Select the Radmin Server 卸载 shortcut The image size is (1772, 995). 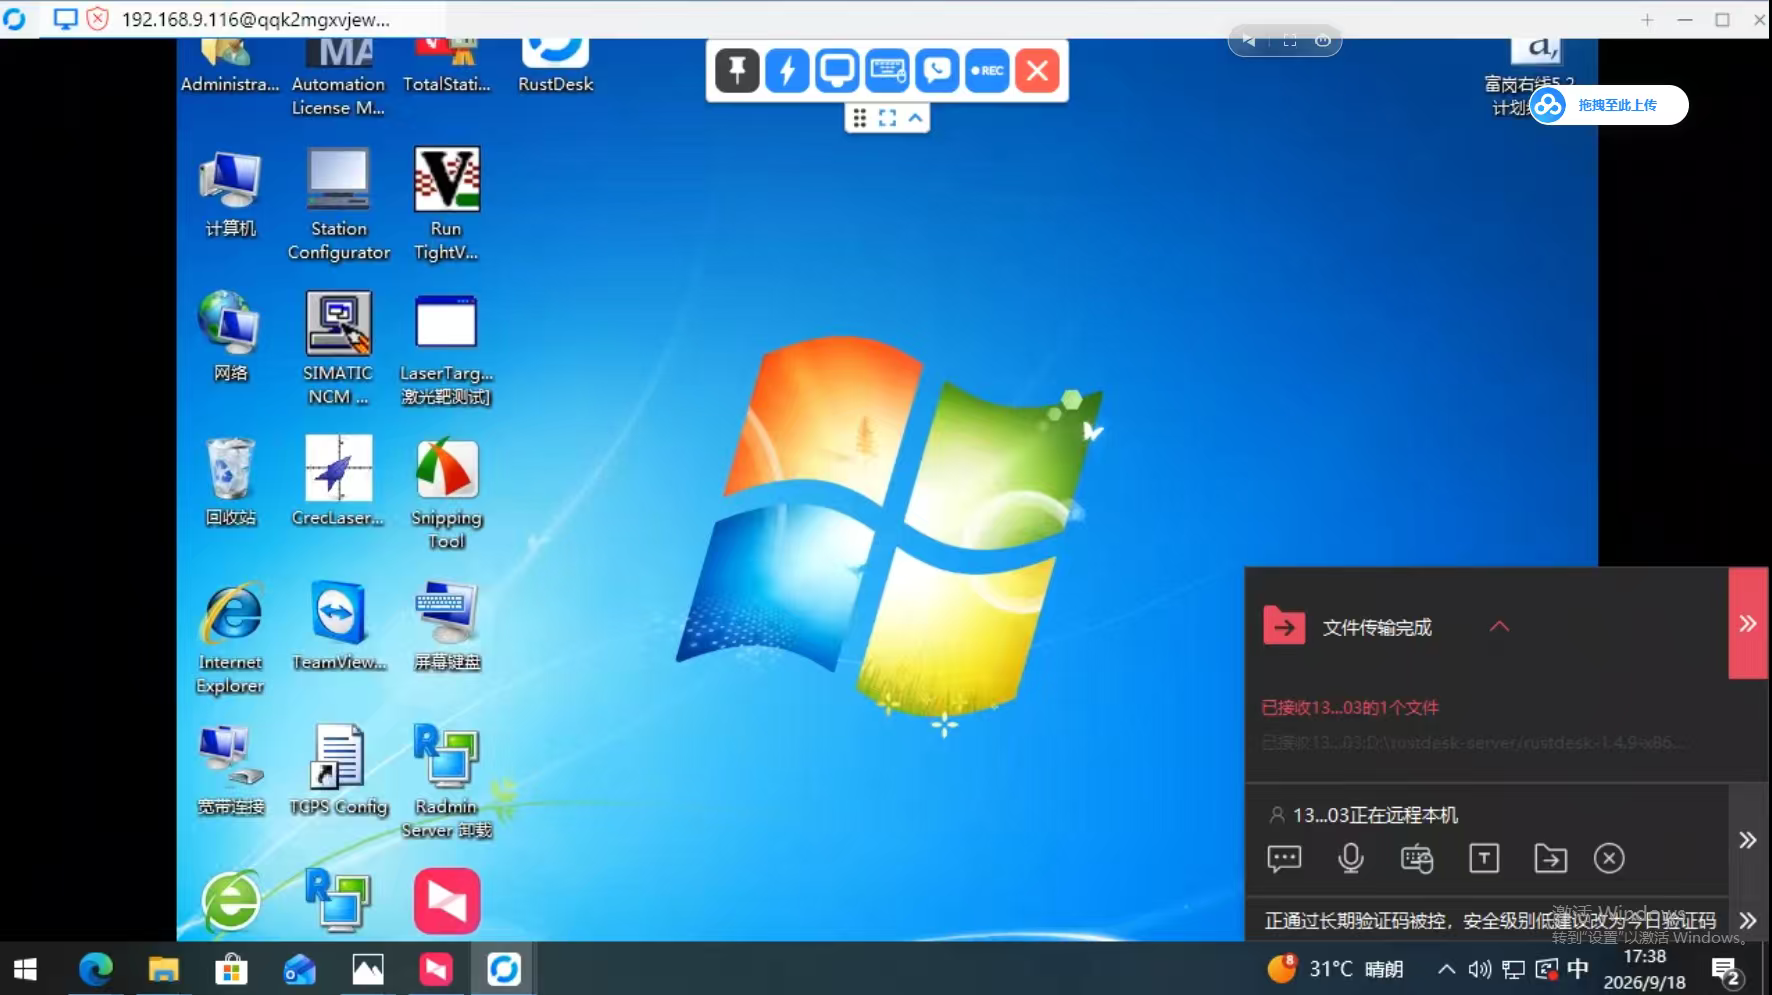tap(446, 782)
